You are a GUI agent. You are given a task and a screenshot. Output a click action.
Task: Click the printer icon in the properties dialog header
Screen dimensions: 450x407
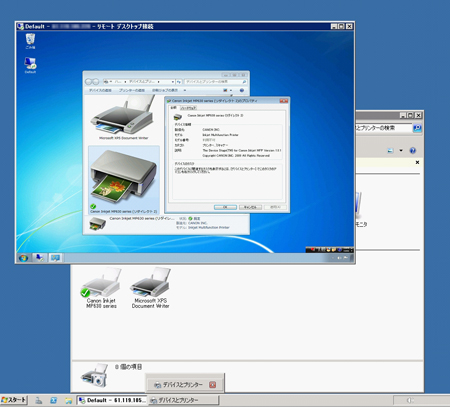click(178, 117)
